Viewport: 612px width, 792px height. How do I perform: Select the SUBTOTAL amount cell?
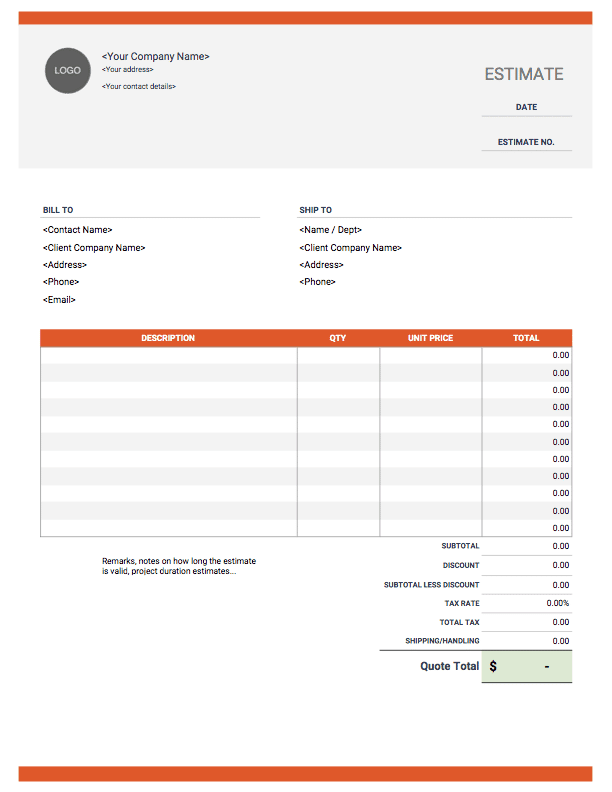tap(527, 546)
